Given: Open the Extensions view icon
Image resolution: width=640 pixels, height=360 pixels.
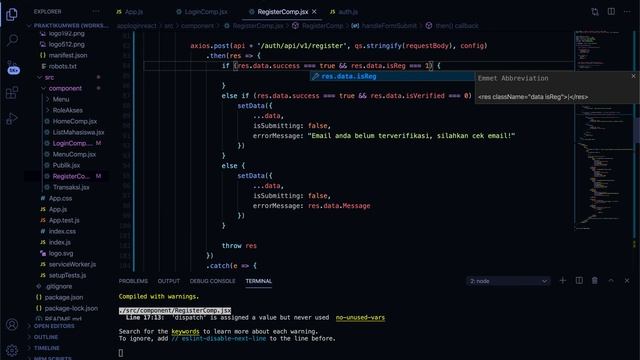Looking at the screenshot, I should (12, 93).
